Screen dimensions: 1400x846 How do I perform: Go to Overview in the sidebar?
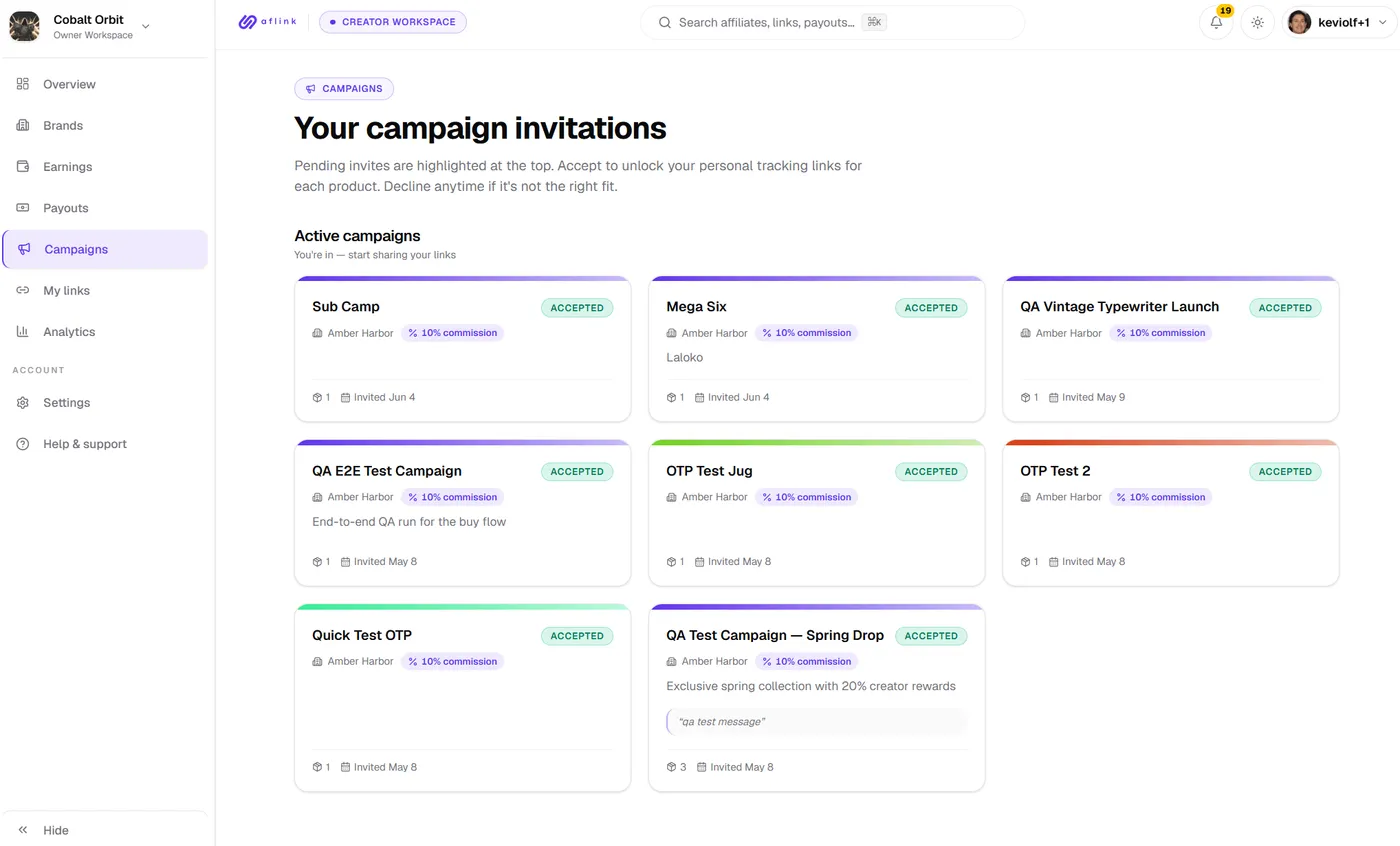(105, 84)
